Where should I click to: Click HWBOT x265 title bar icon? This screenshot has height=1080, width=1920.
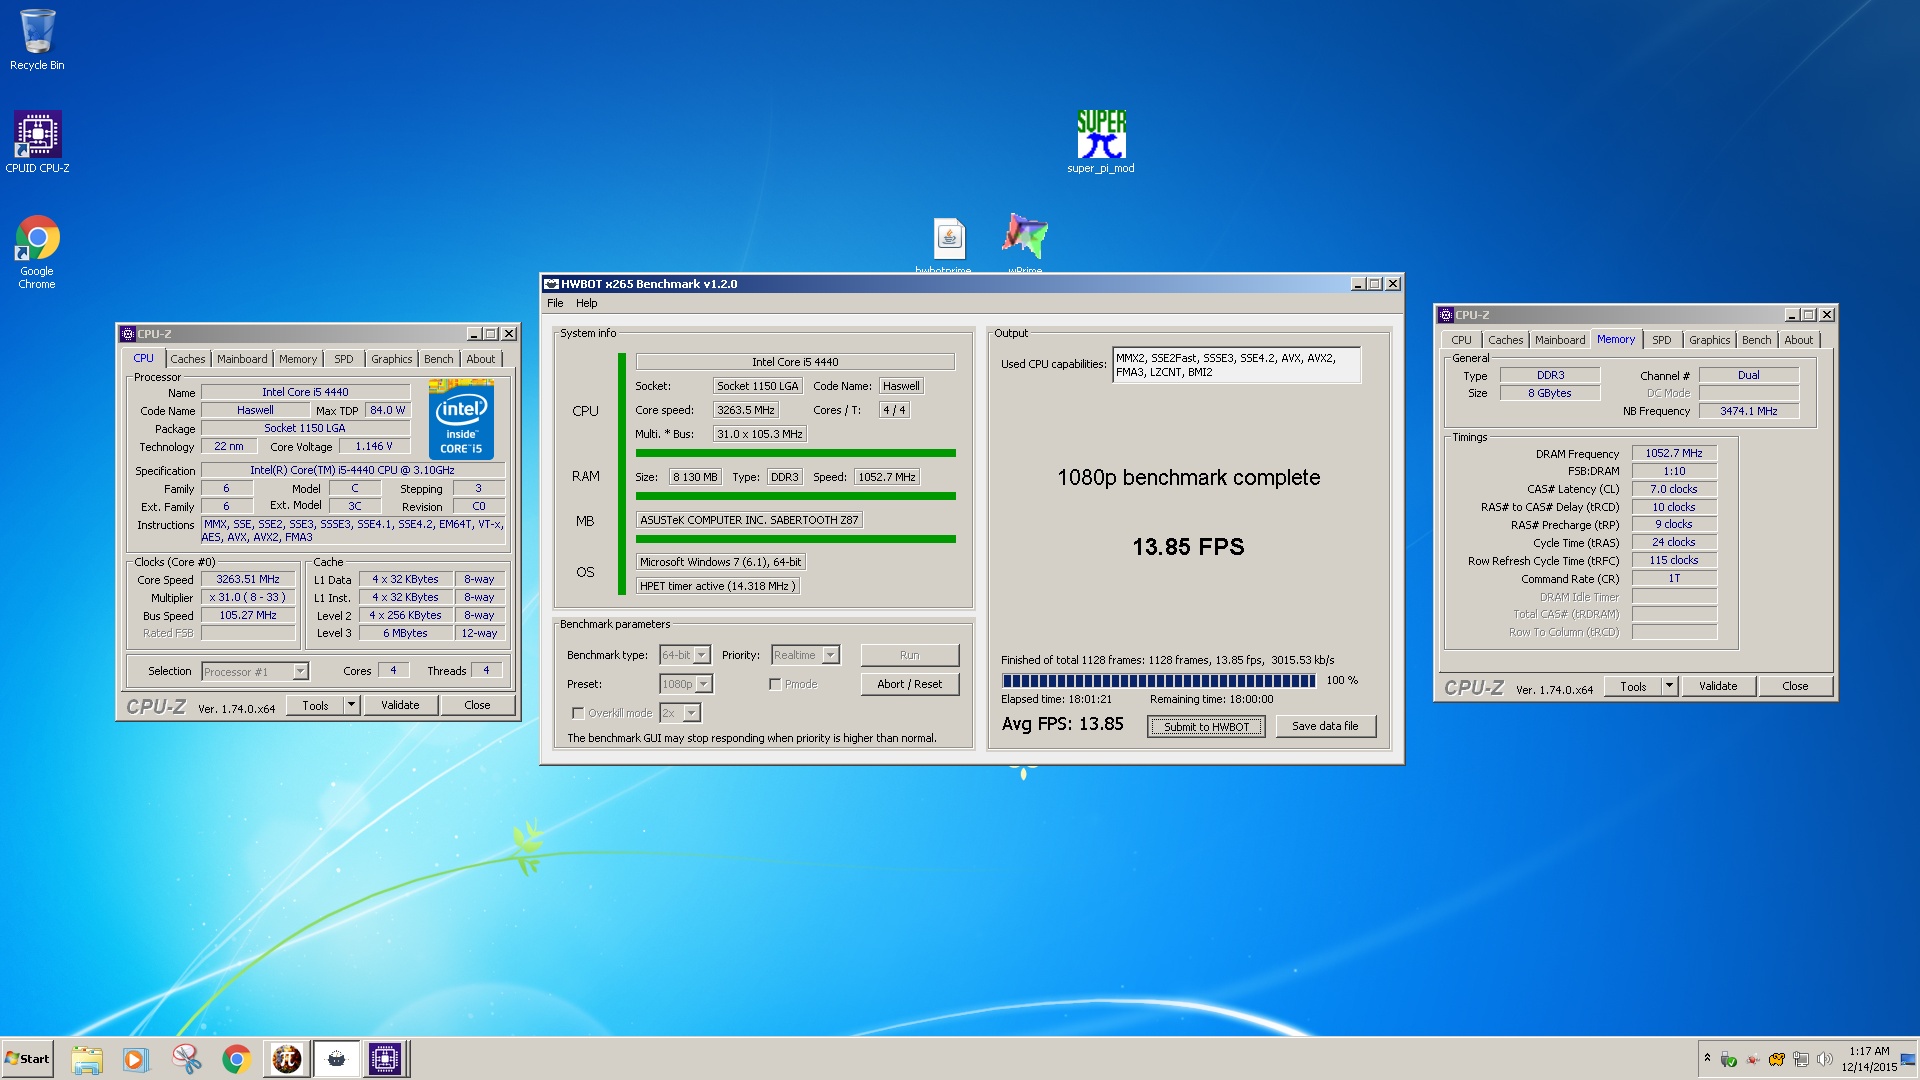coord(550,284)
